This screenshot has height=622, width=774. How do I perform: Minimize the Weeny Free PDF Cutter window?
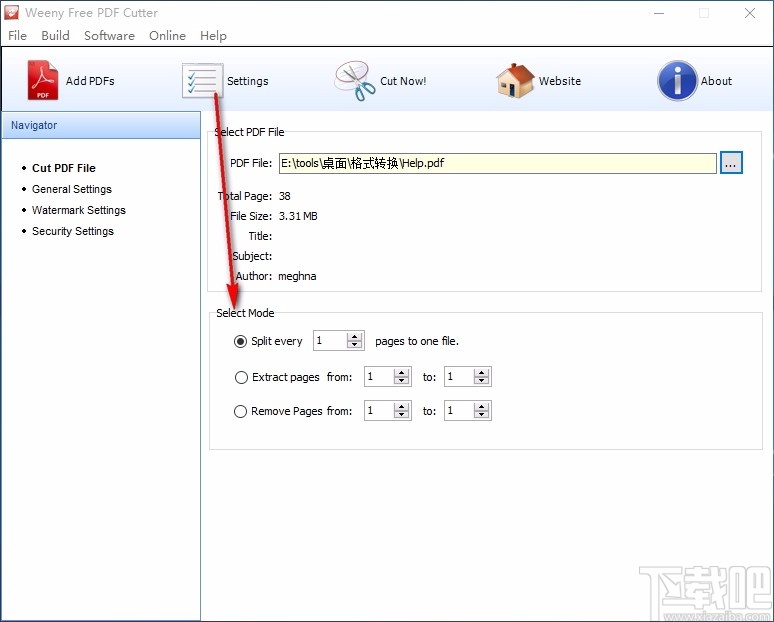659,13
